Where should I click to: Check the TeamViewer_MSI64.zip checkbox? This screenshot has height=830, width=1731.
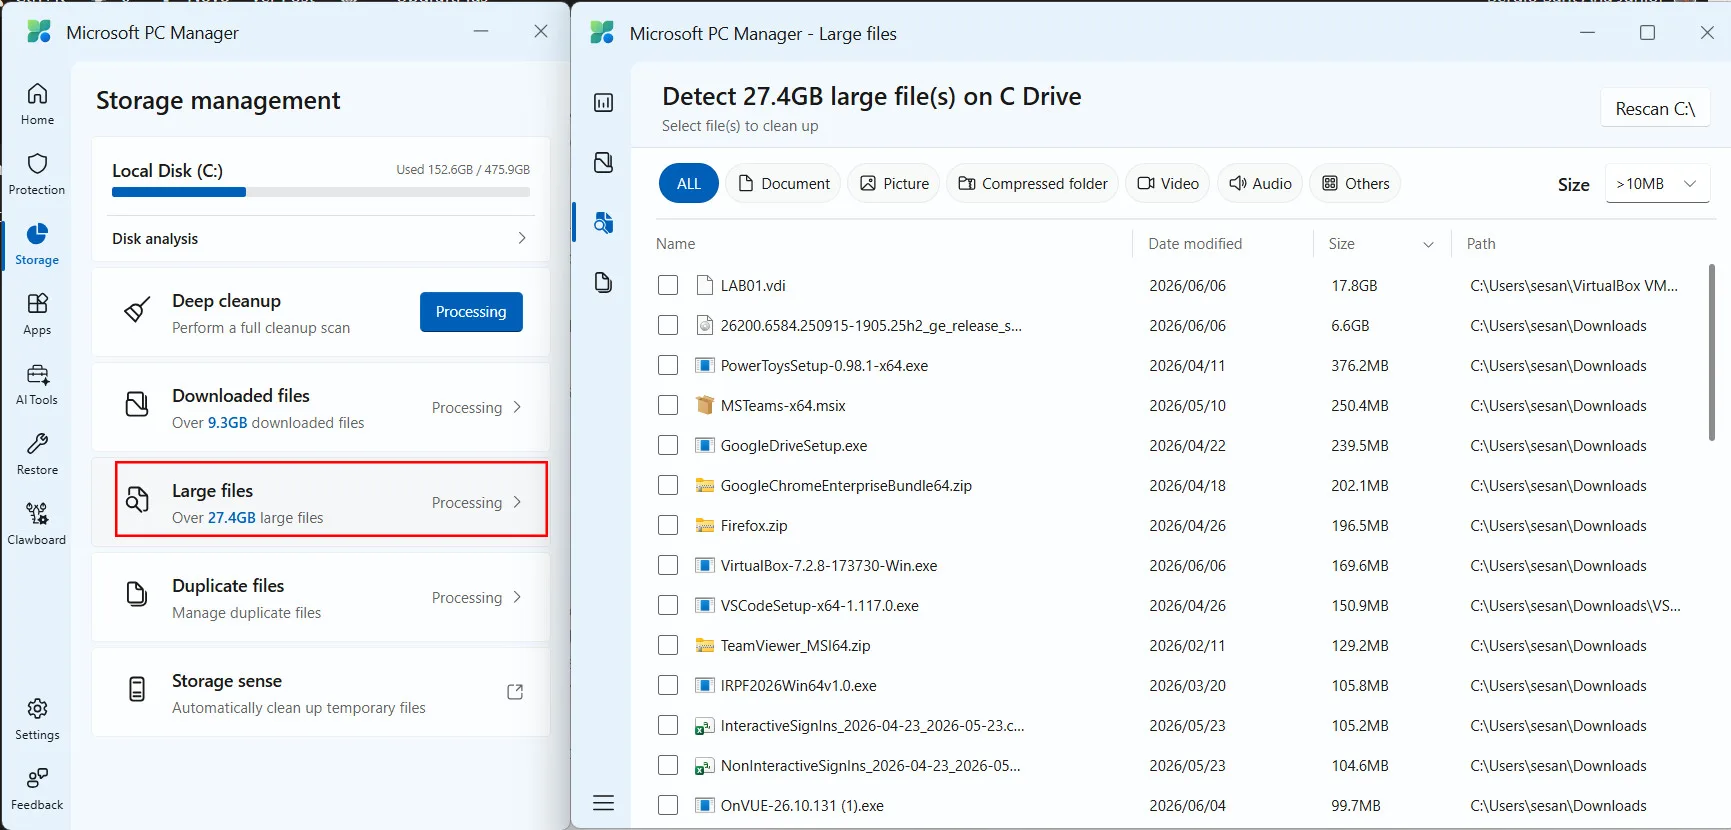pos(668,645)
